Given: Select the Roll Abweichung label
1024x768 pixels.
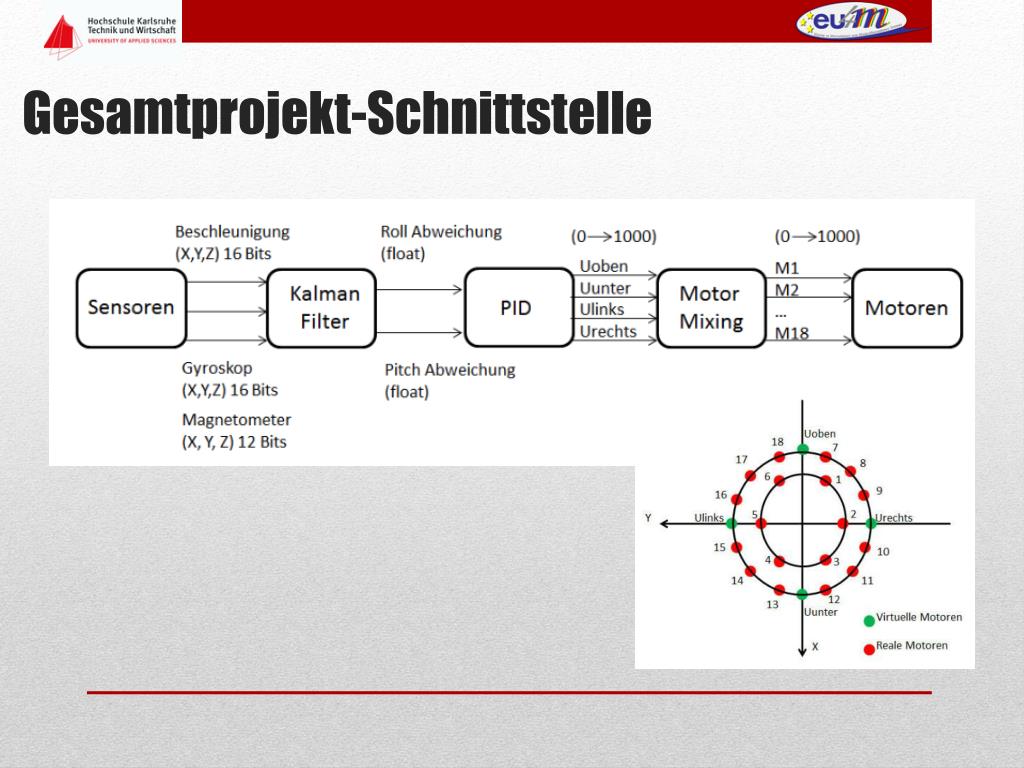Looking at the screenshot, I should click(441, 232).
